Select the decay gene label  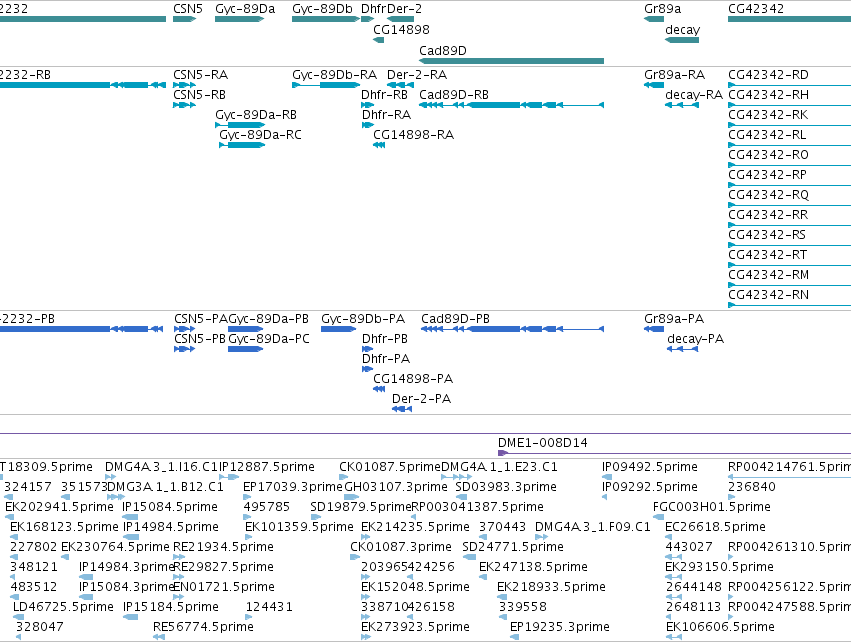[682, 29]
